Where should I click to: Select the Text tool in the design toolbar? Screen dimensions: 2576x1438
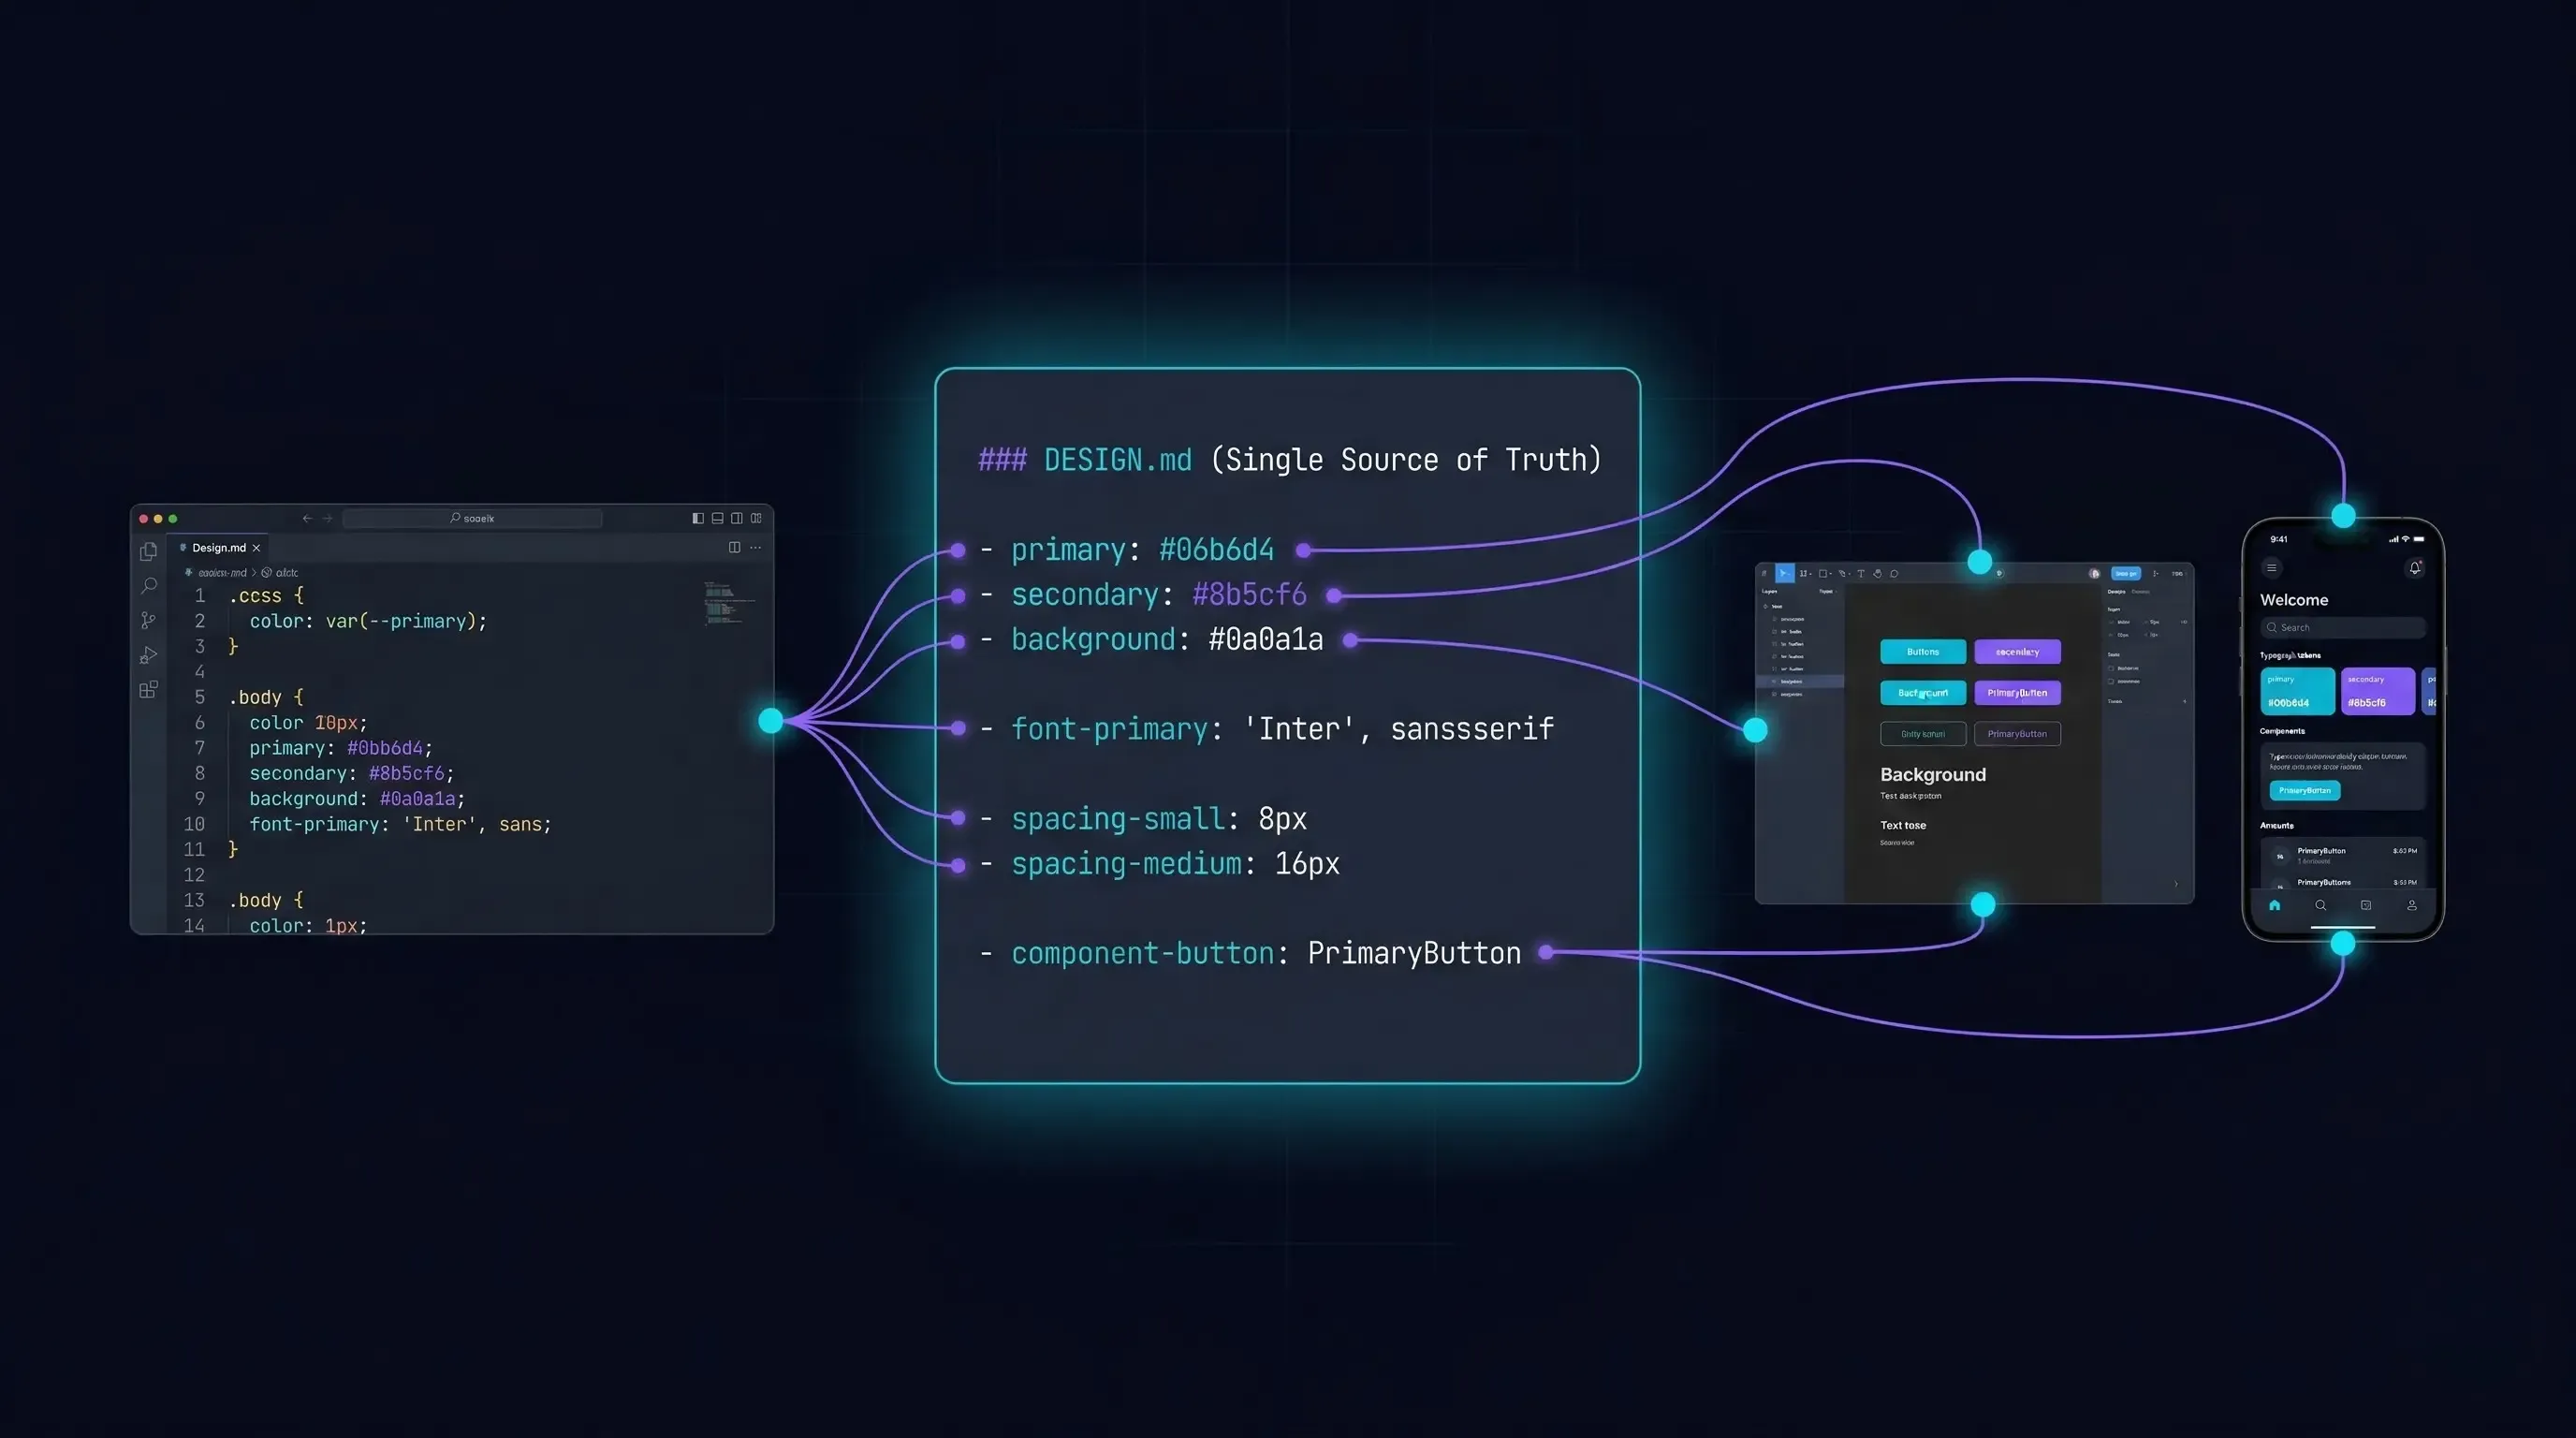(x=1862, y=574)
